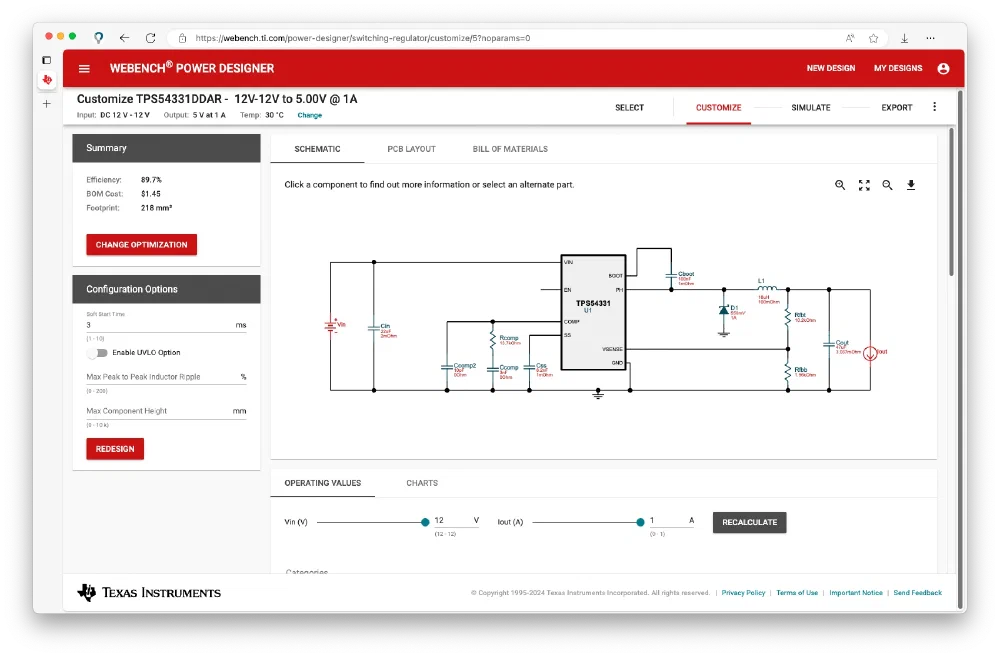
Task: Open the user account profile icon
Action: tap(943, 68)
